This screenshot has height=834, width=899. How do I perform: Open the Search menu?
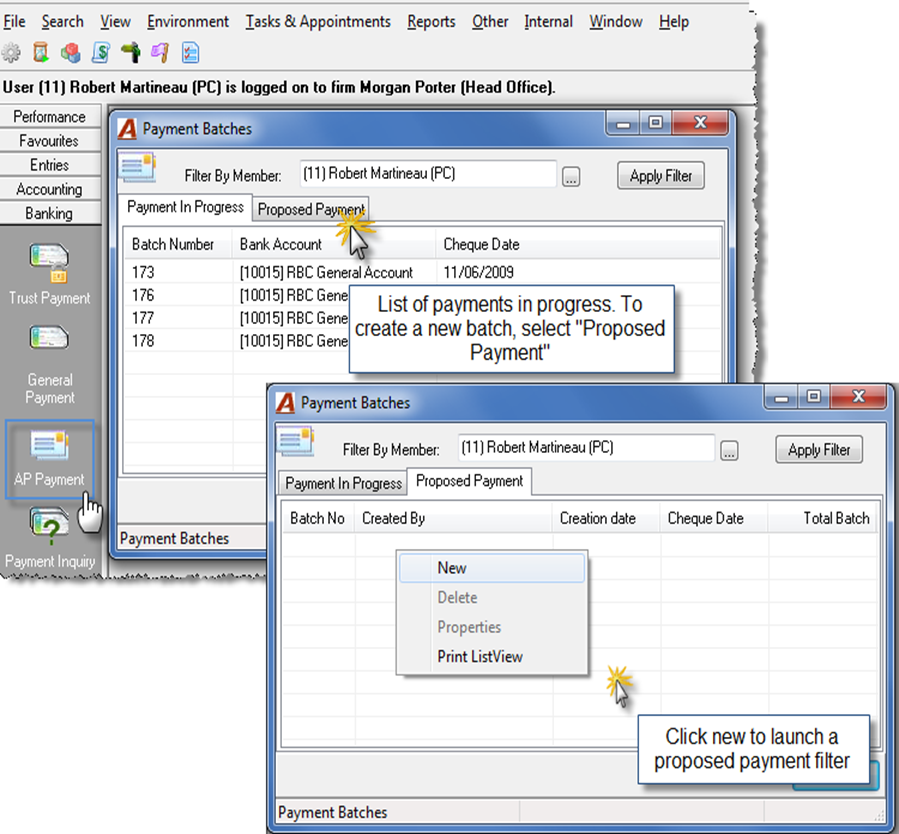point(62,22)
